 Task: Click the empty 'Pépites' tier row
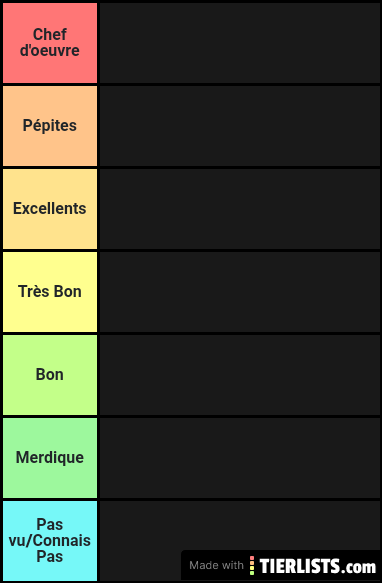click(240, 126)
